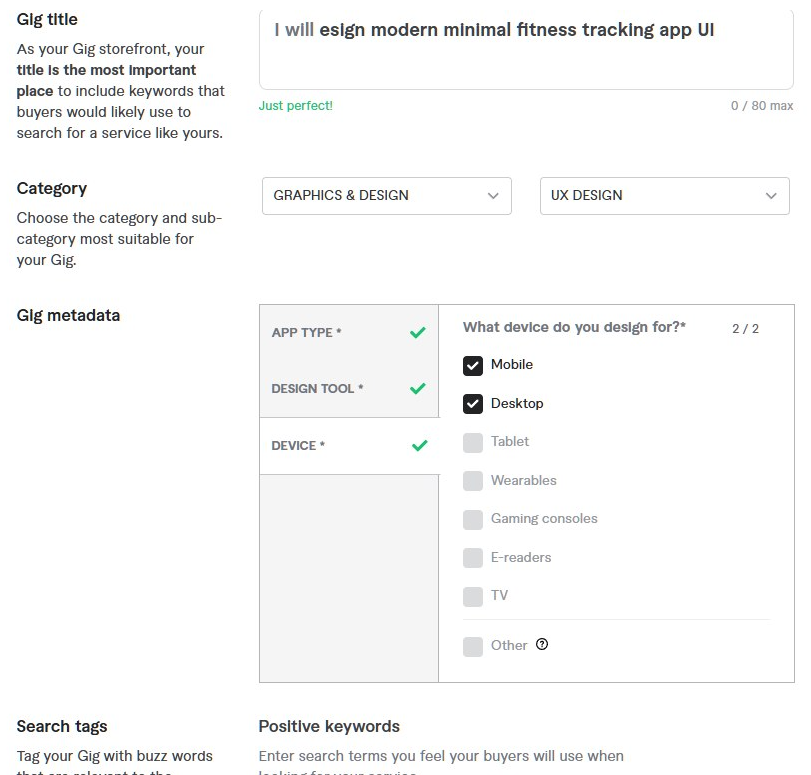811x775 pixels.
Task: Tick the Tablet checkbox
Action: coord(473,443)
